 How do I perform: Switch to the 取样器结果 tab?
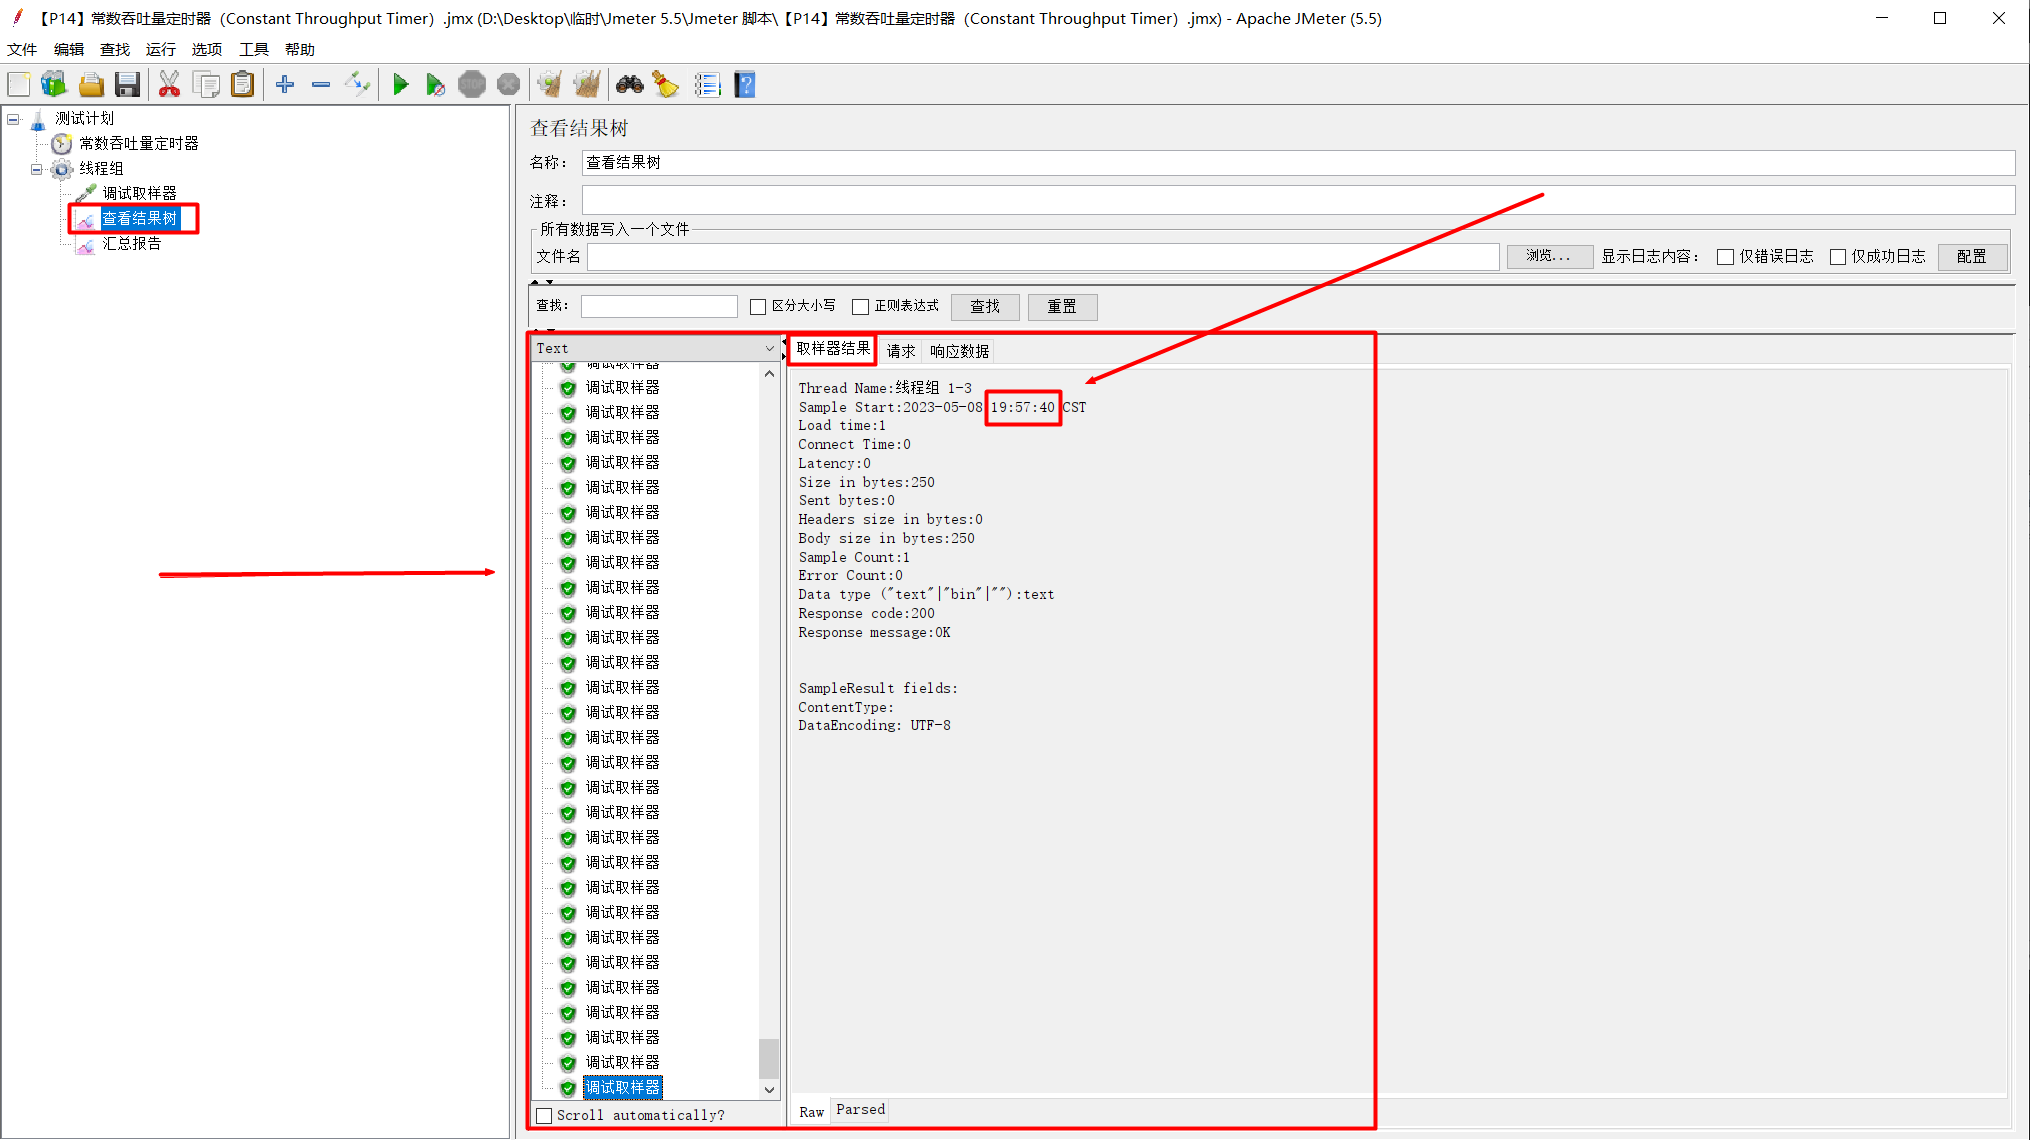click(x=833, y=349)
